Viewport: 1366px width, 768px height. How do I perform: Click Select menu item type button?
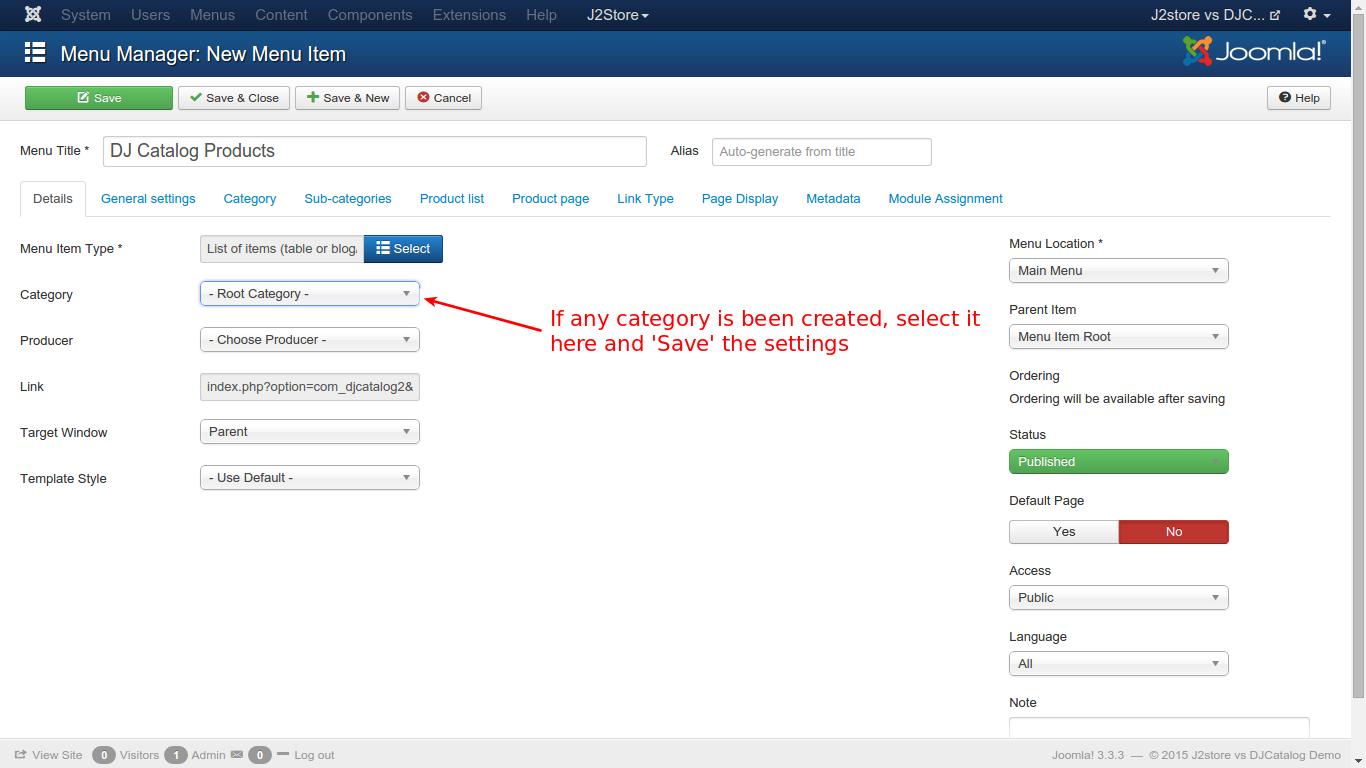click(x=403, y=249)
